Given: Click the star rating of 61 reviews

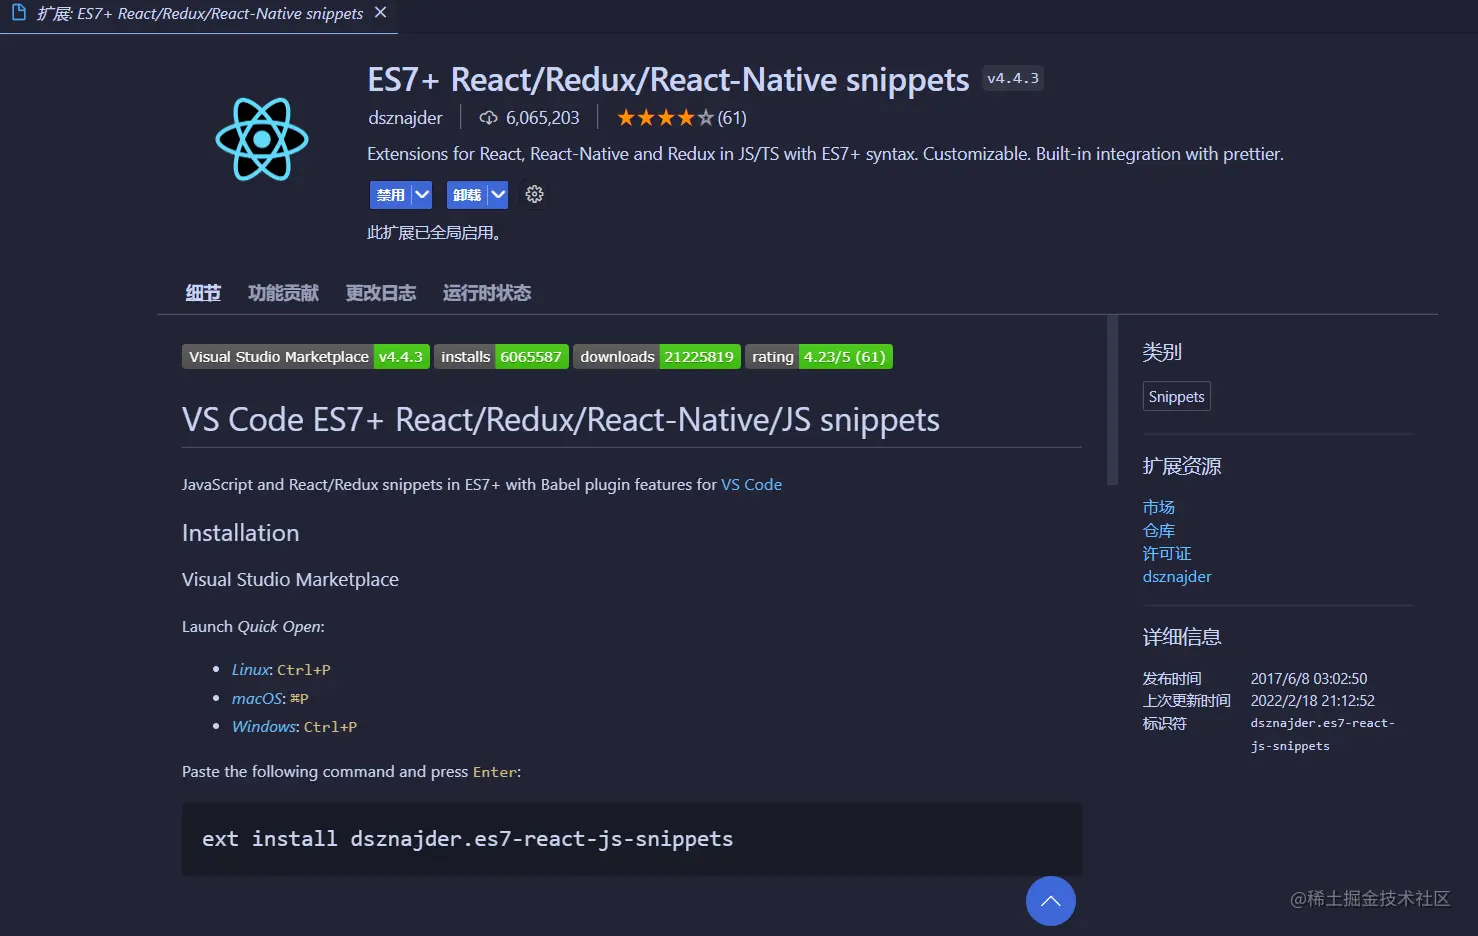Looking at the screenshot, I should (681, 118).
